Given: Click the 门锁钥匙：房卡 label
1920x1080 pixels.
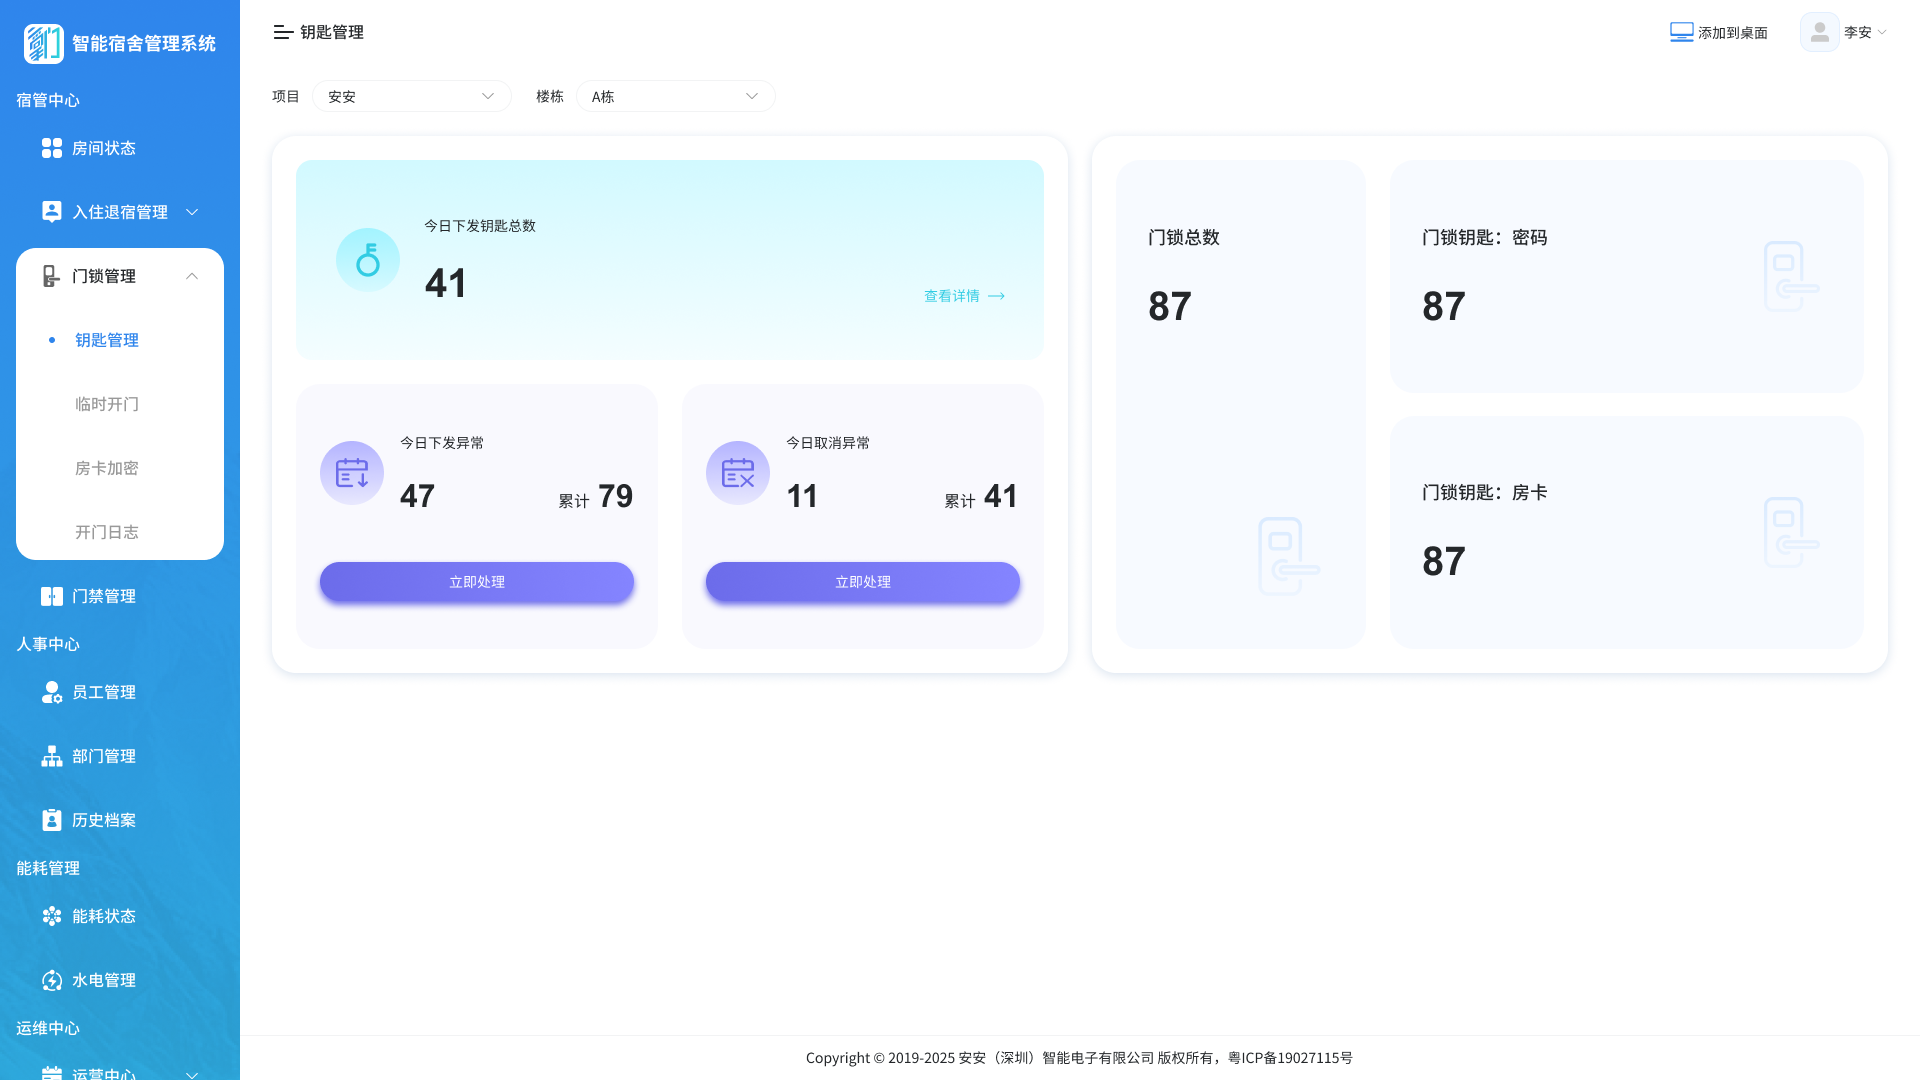Looking at the screenshot, I should pyautogui.click(x=1485, y=493).
